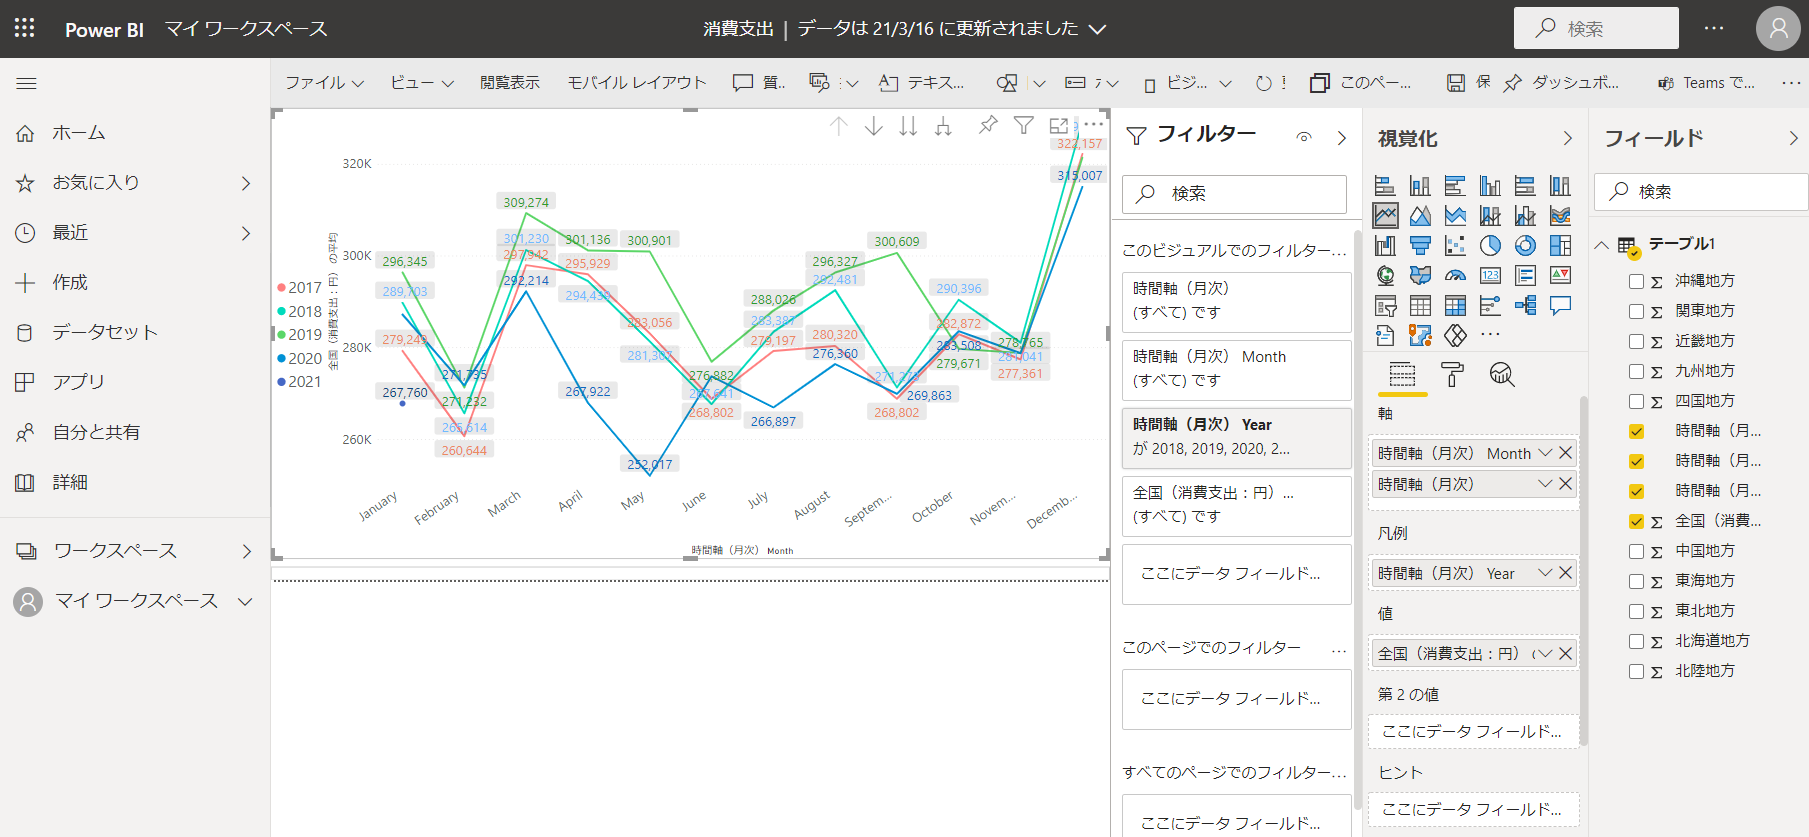Check the 沖縄地方 field checkbox
Viewport: 1809px width, 837px height.
pos(1636,281)
